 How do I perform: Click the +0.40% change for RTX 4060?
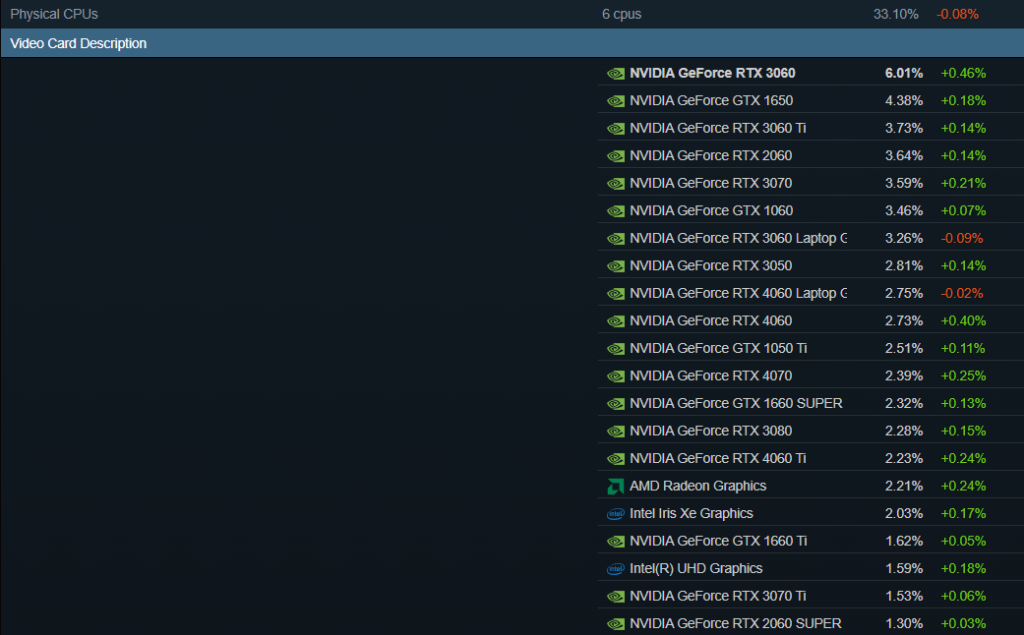[x=963, y=321]
